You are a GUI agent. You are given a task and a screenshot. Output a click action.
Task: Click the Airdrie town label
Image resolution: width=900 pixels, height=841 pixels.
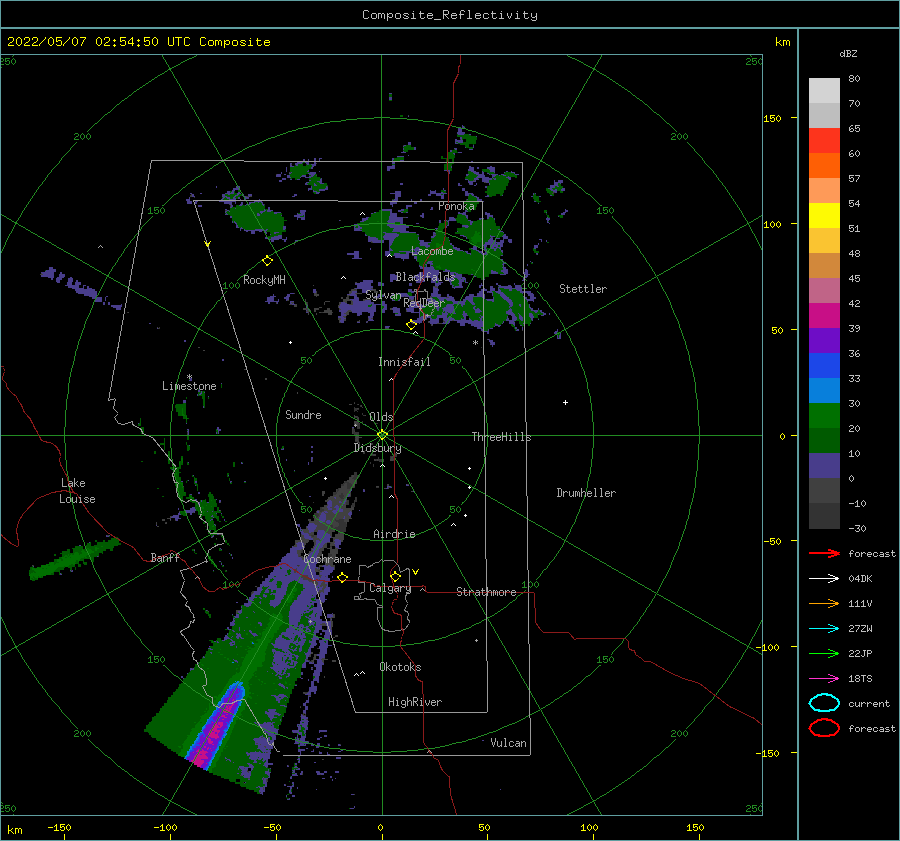point(394,534)
